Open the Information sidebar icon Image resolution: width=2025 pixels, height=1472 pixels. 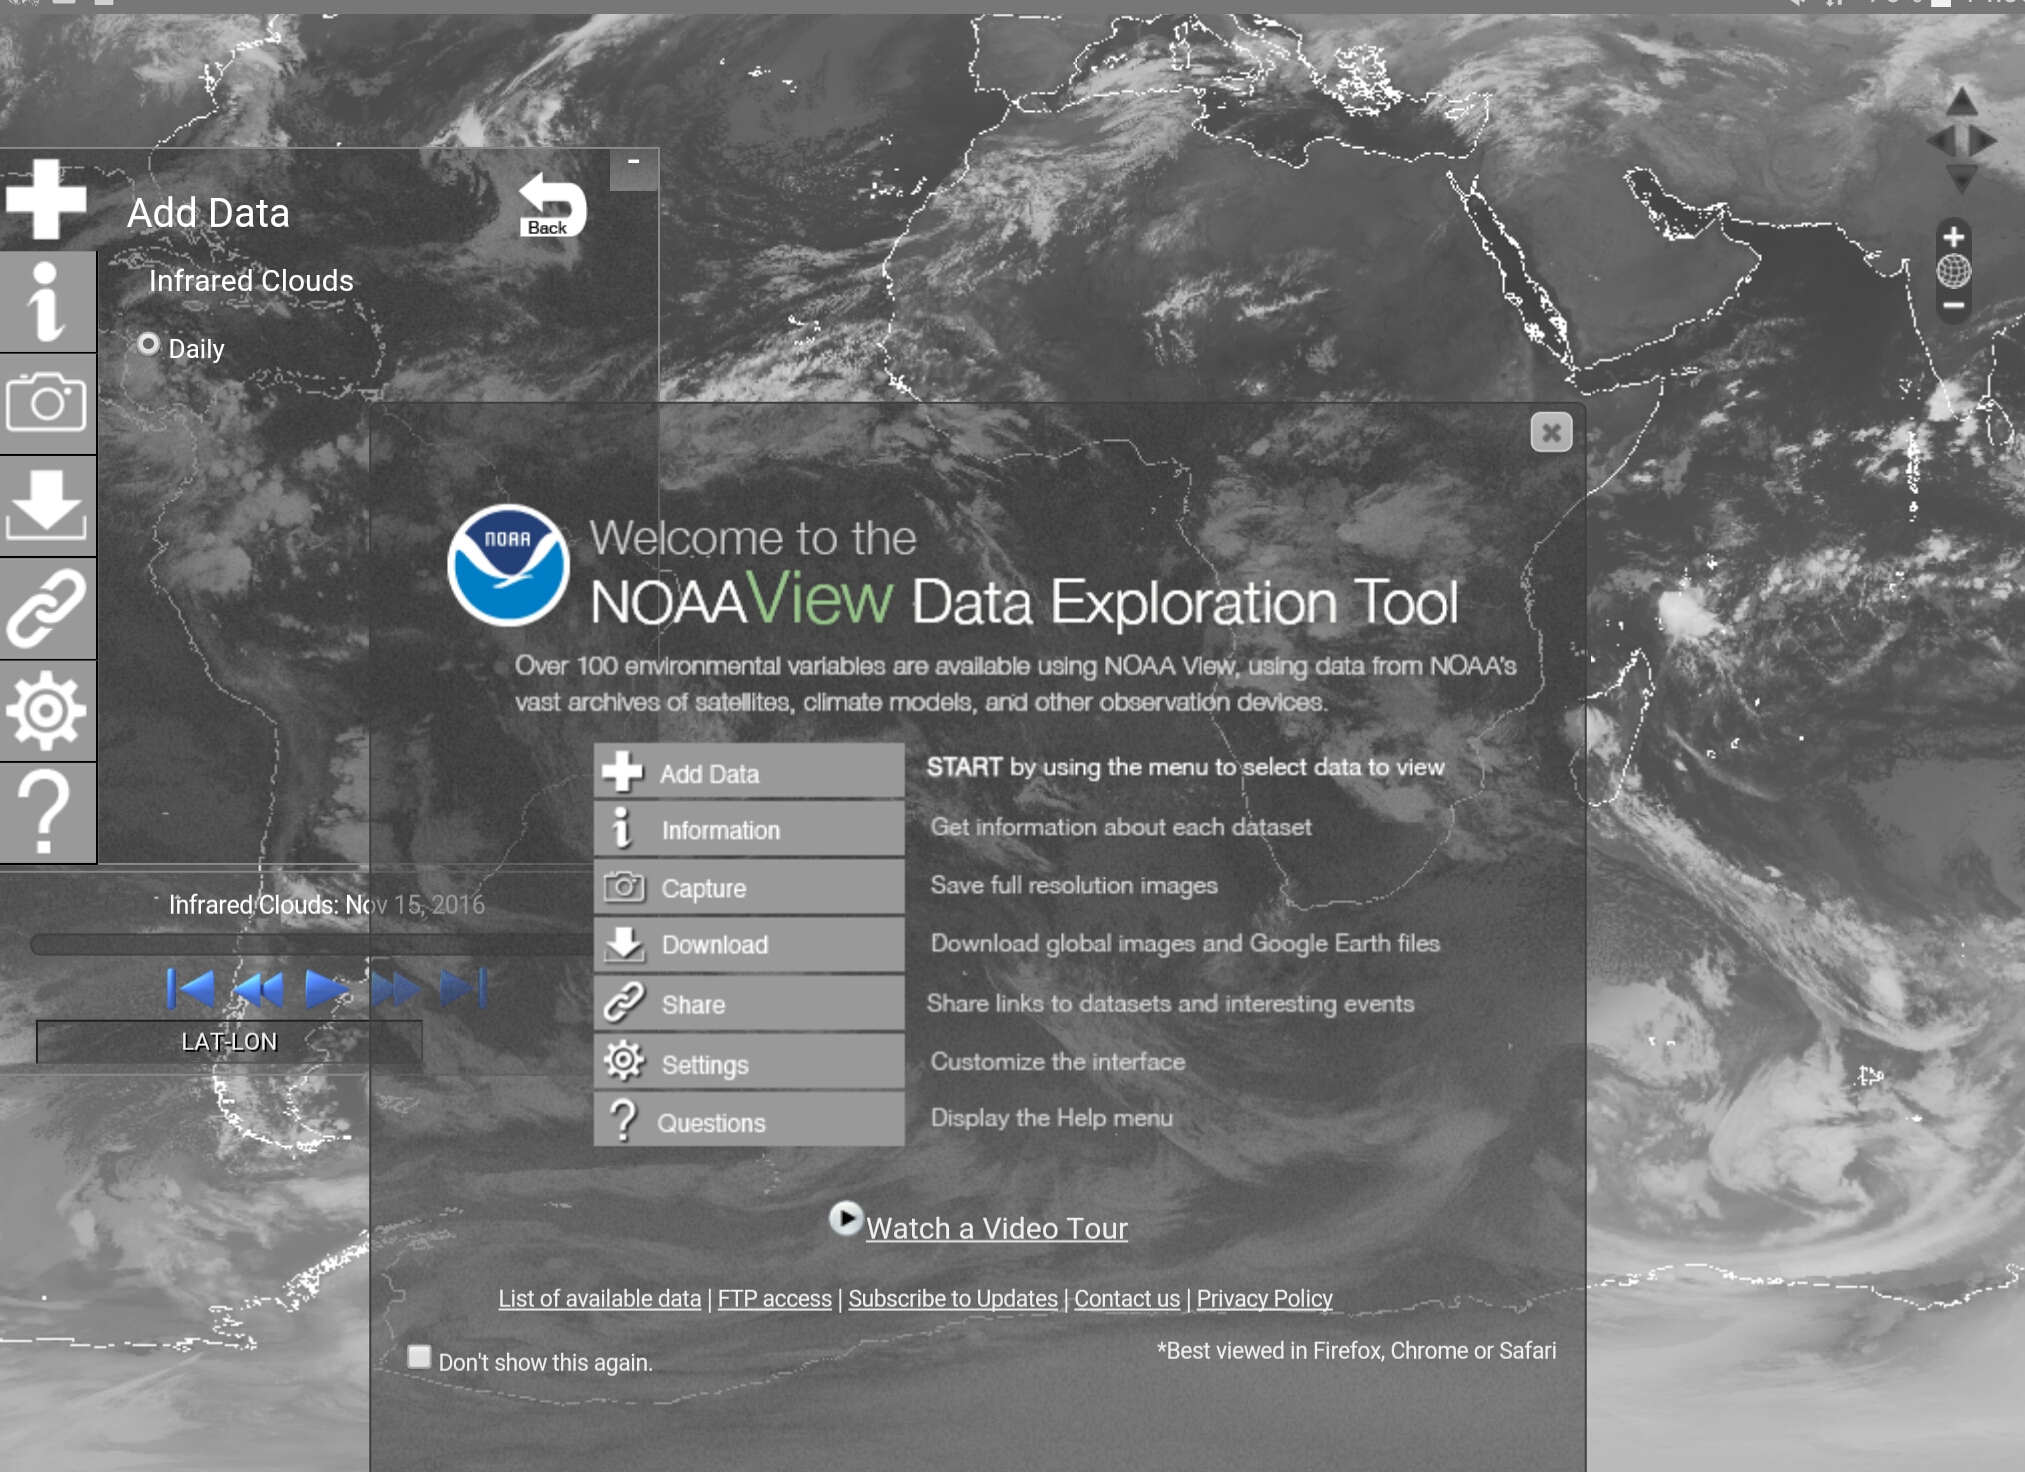[x=46, y=302]
